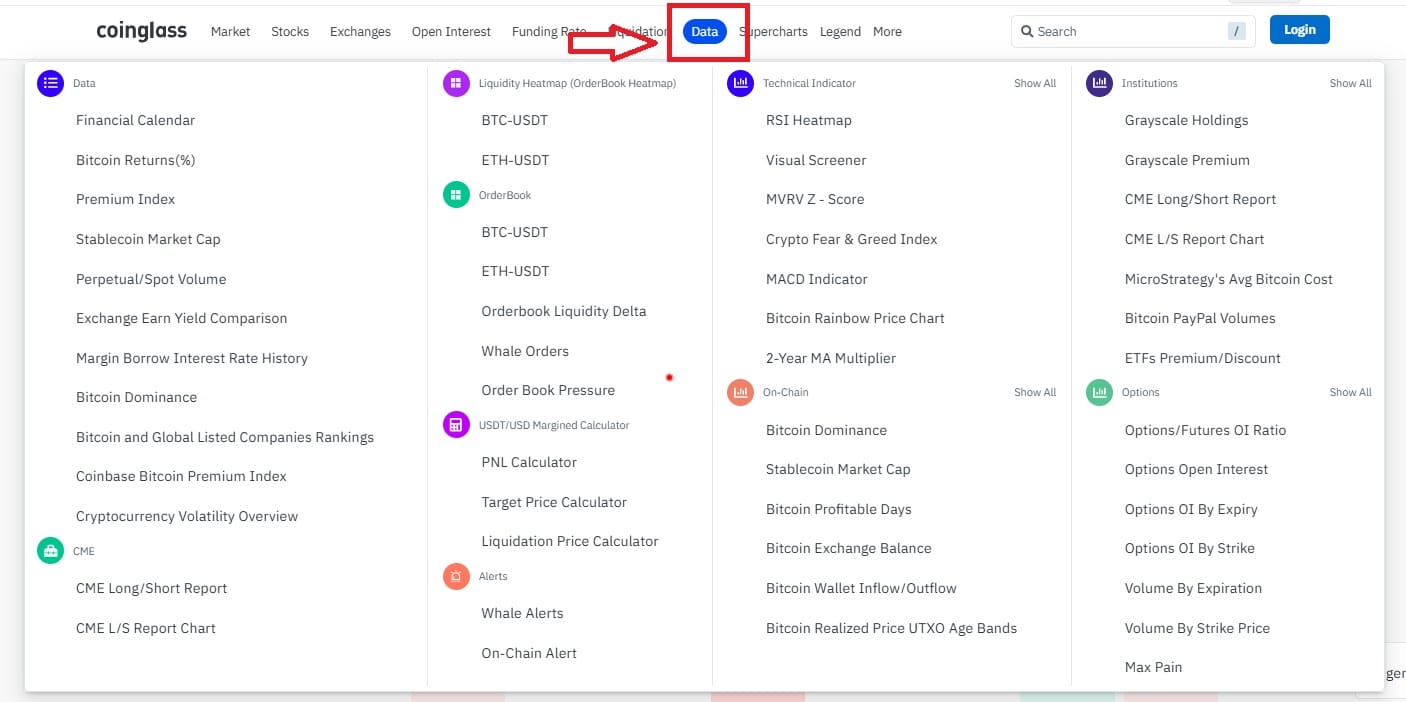
Task: Open Whale Alerts
Action: click(x=522, y=613)
